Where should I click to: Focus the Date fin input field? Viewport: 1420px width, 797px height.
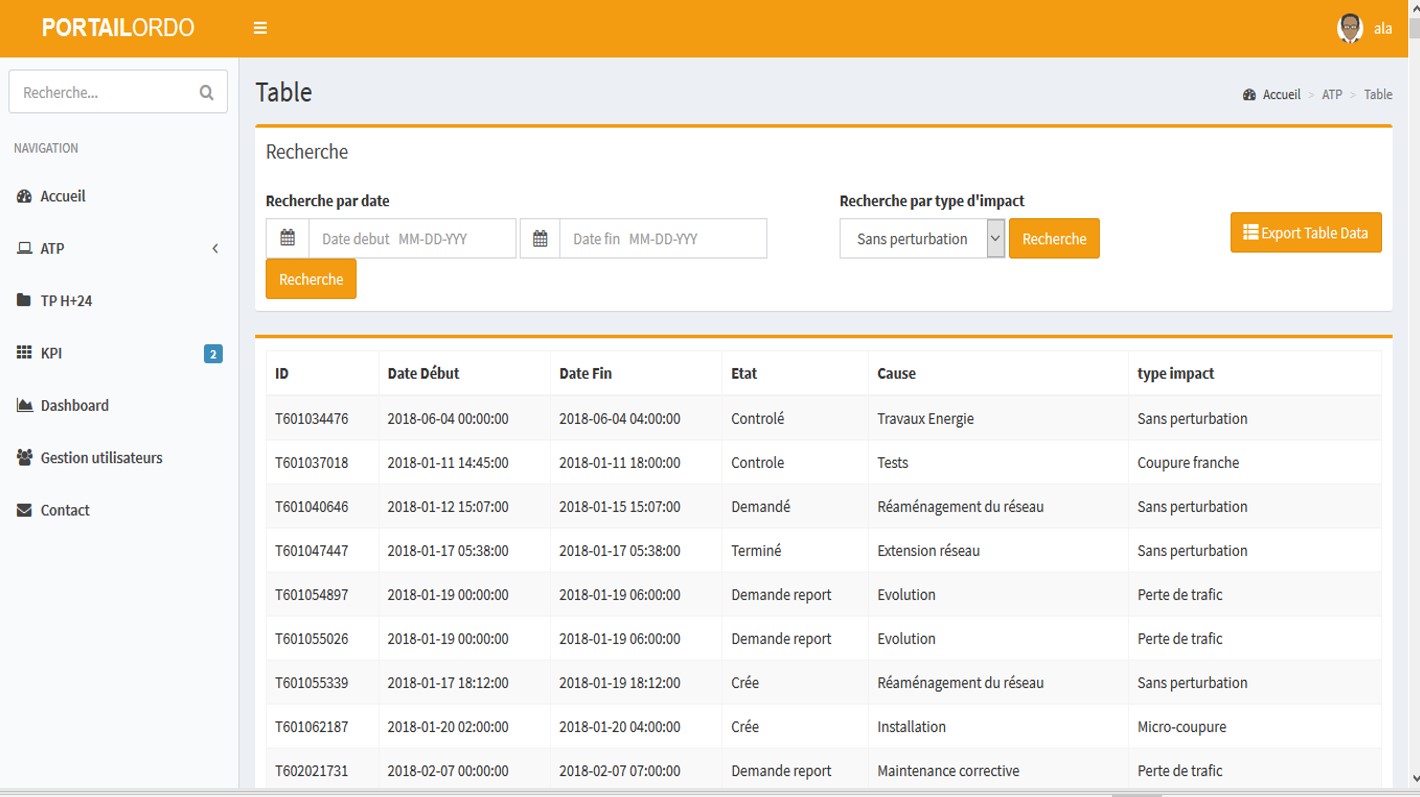(663, 238)
